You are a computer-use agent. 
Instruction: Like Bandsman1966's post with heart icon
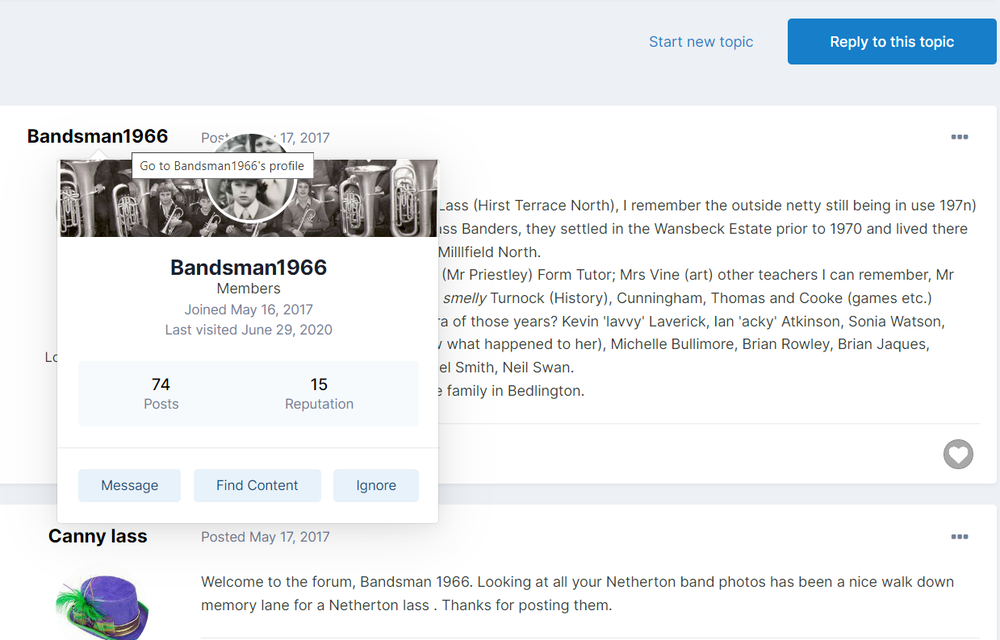tap(958, 455)
